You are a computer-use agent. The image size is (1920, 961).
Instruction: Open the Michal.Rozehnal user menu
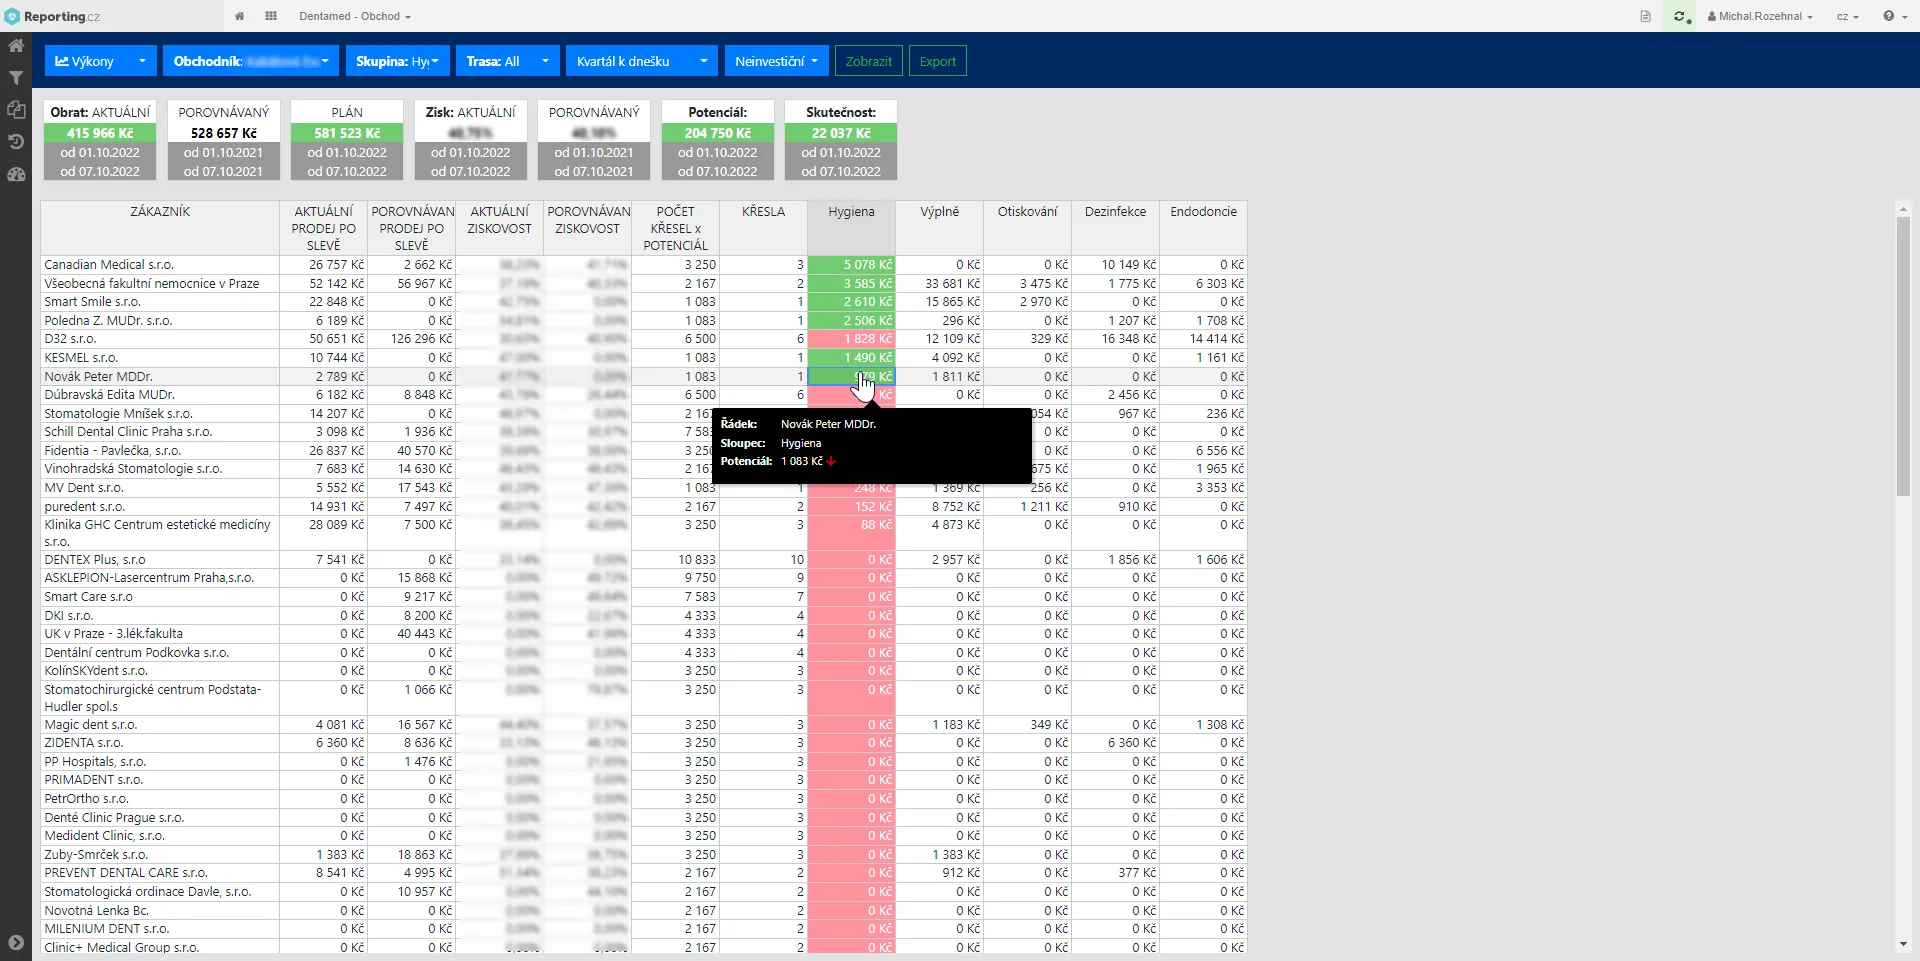pyautogui.click(x=1760, y=16)
